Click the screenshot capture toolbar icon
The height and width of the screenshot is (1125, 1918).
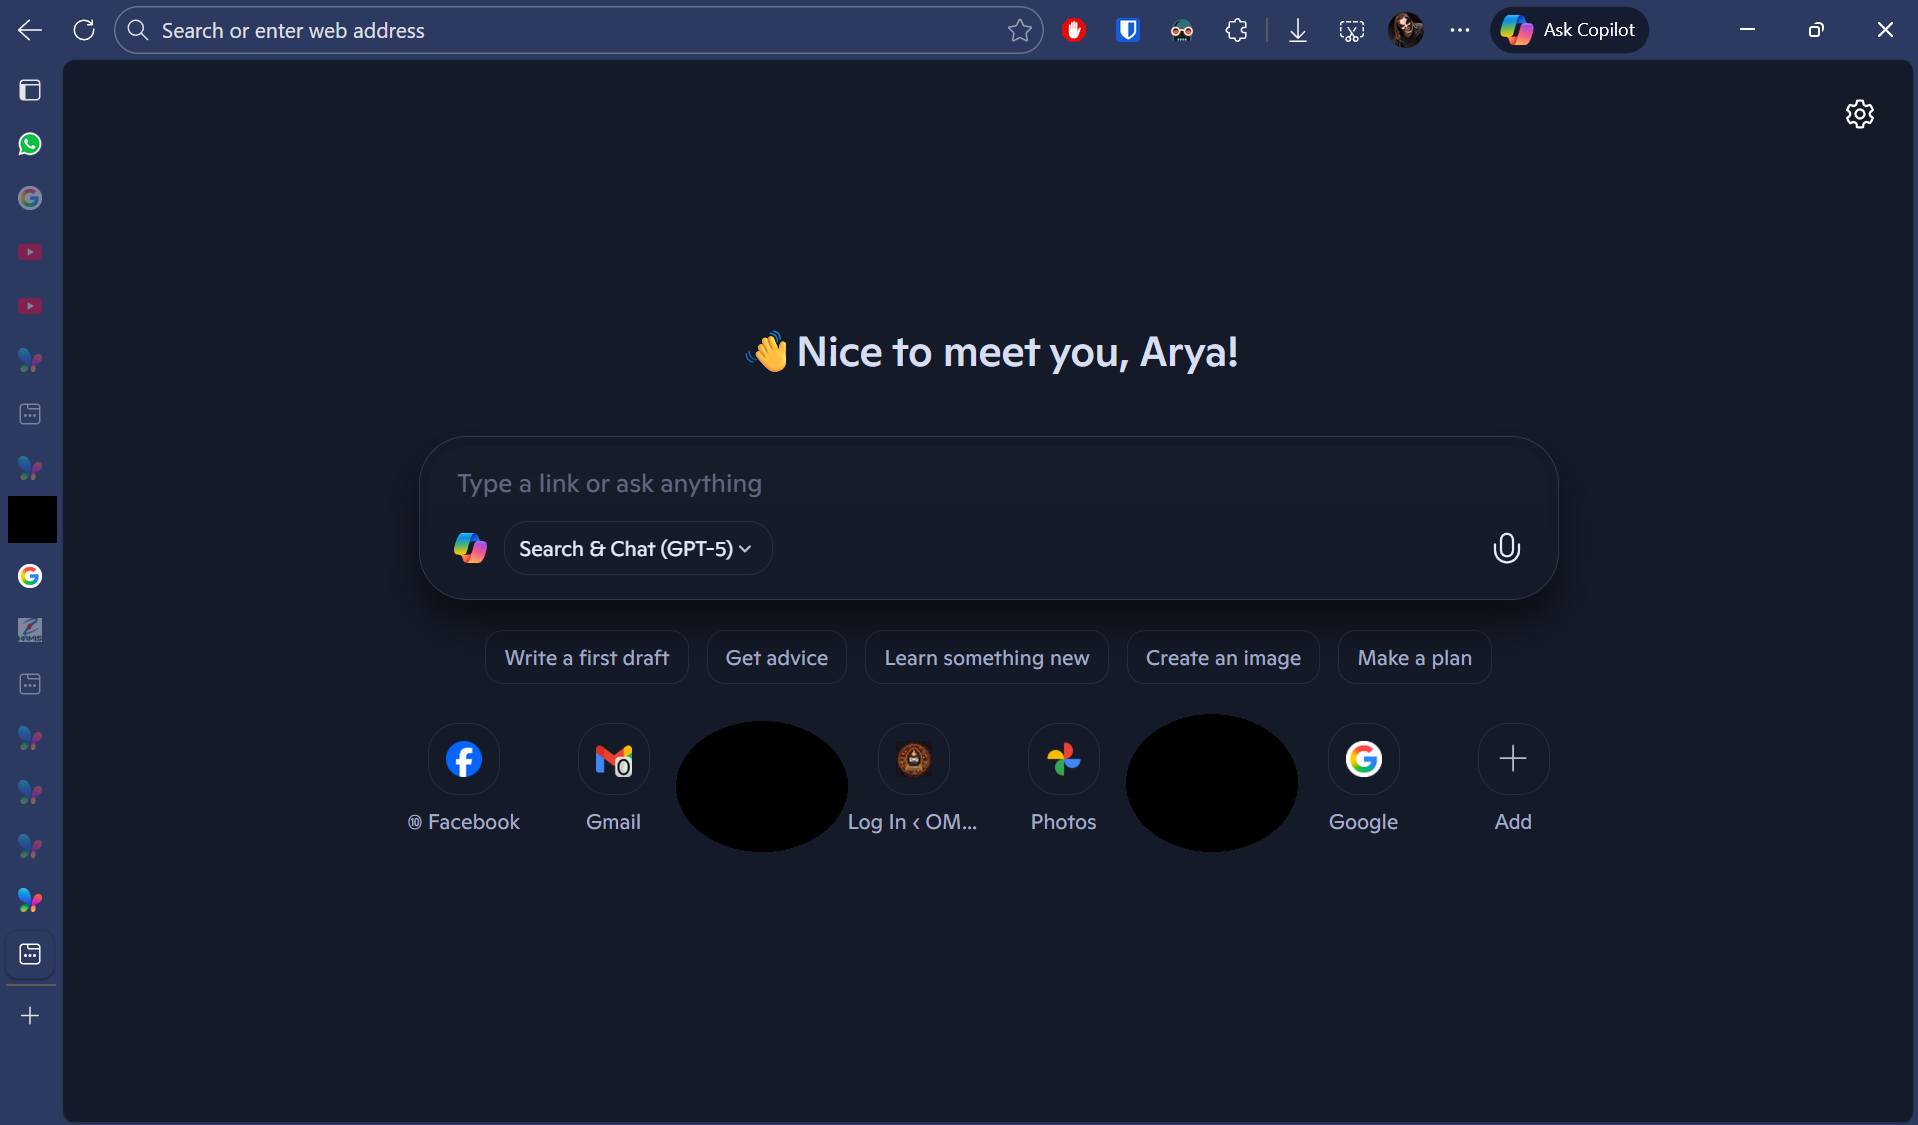click(1351, 30)
